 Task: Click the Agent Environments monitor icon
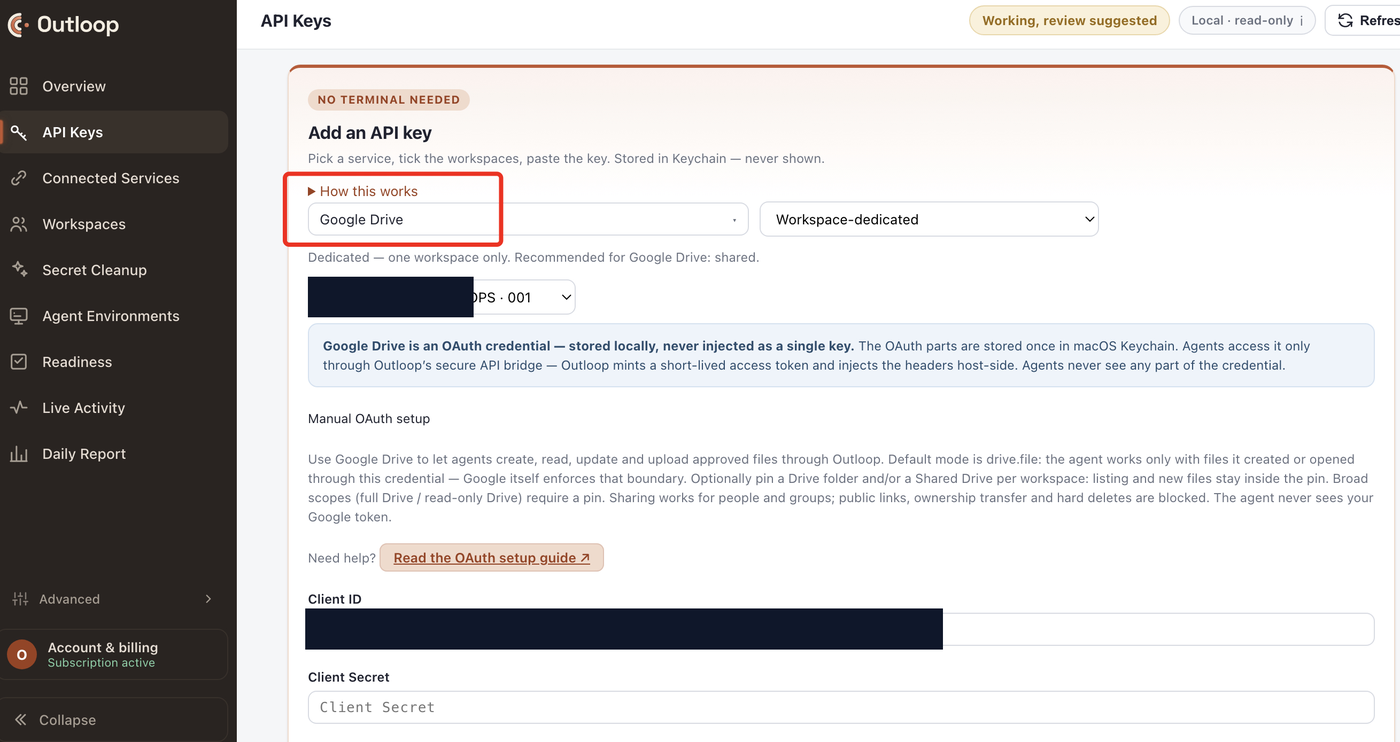19,316
